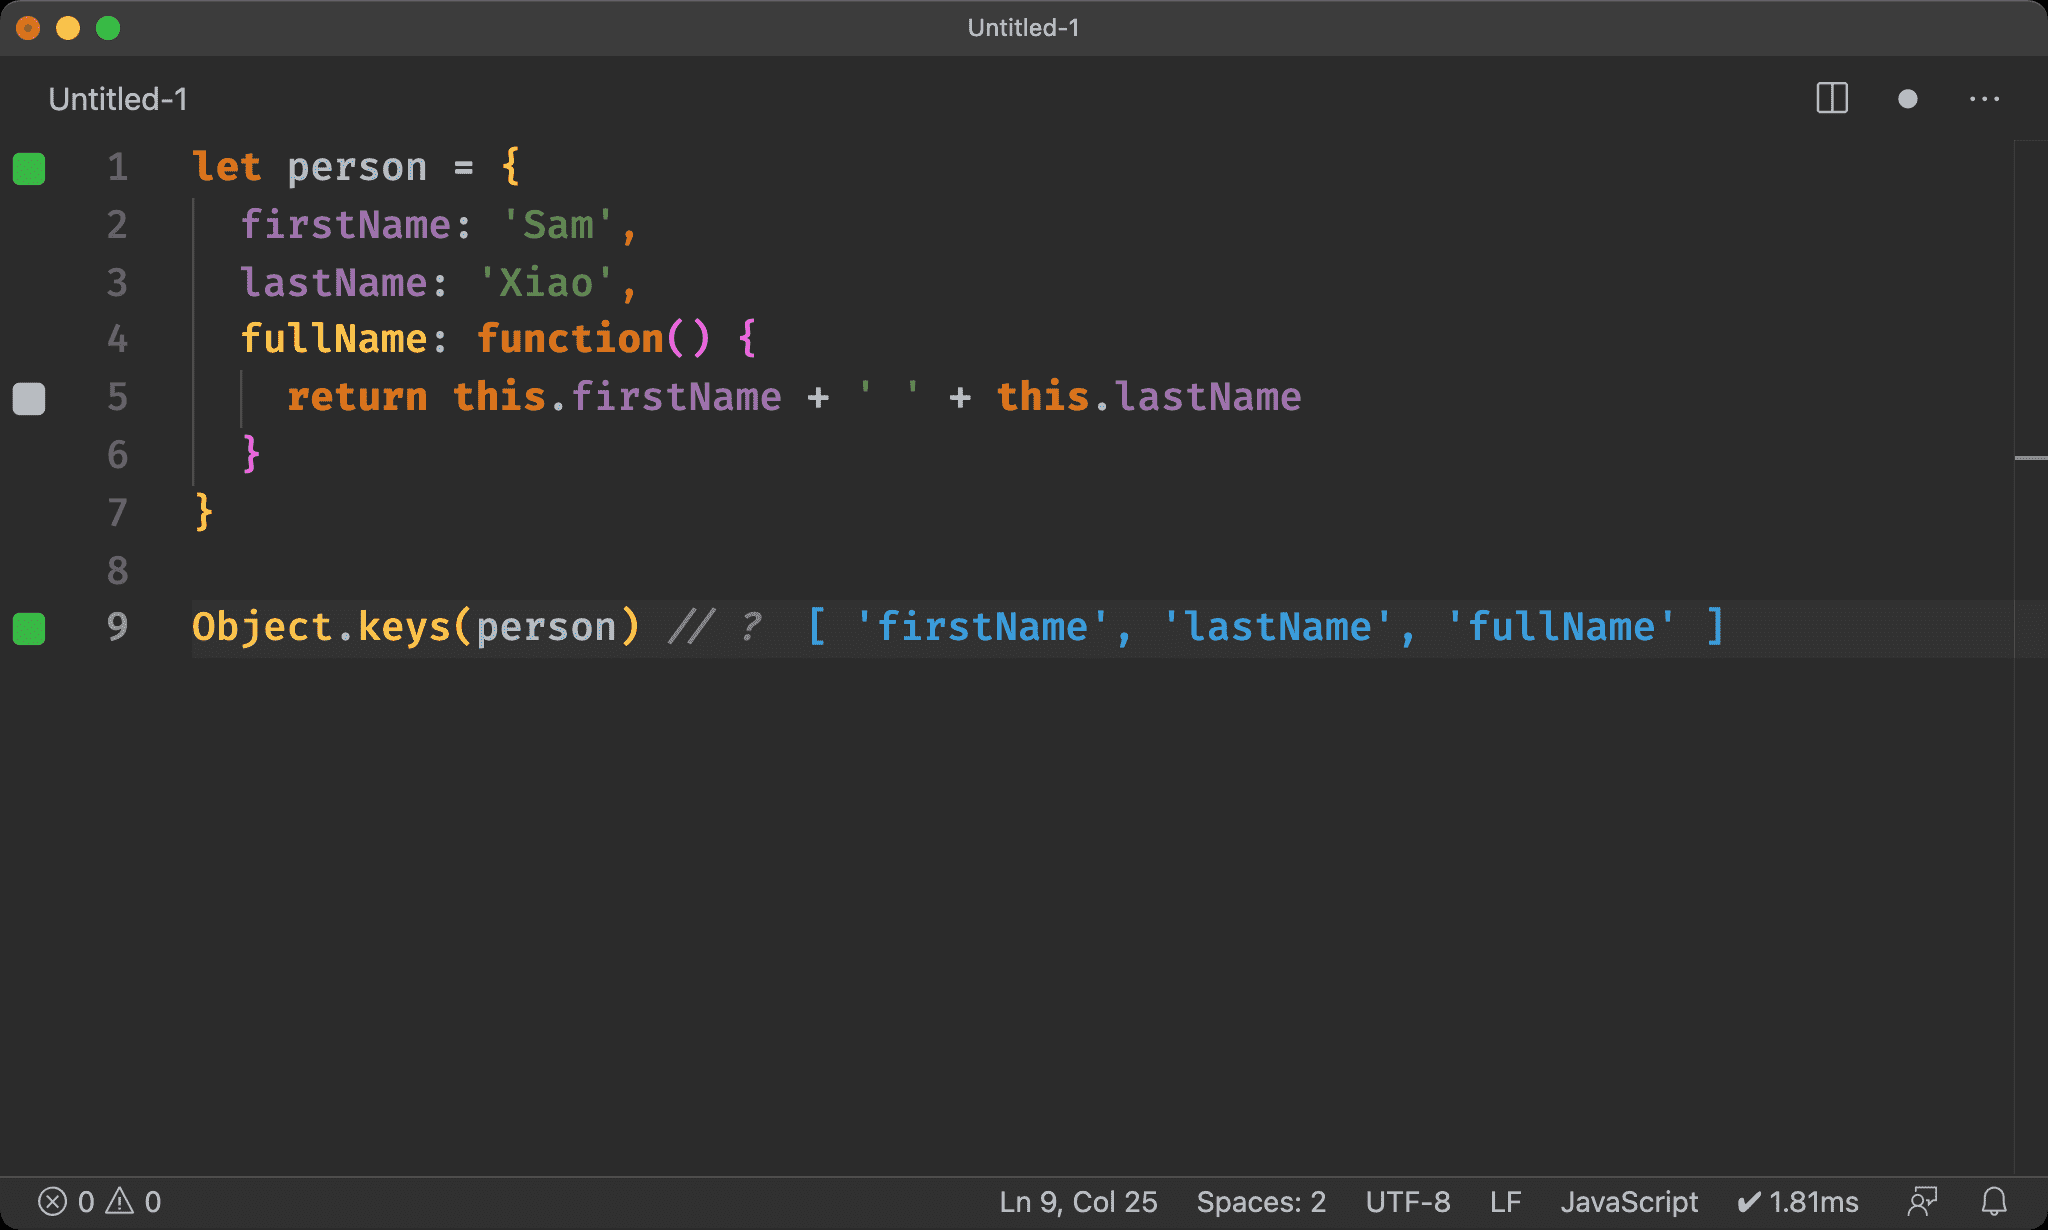Open the Spaces: 2 indentation selector

tap(1261, 1201)
